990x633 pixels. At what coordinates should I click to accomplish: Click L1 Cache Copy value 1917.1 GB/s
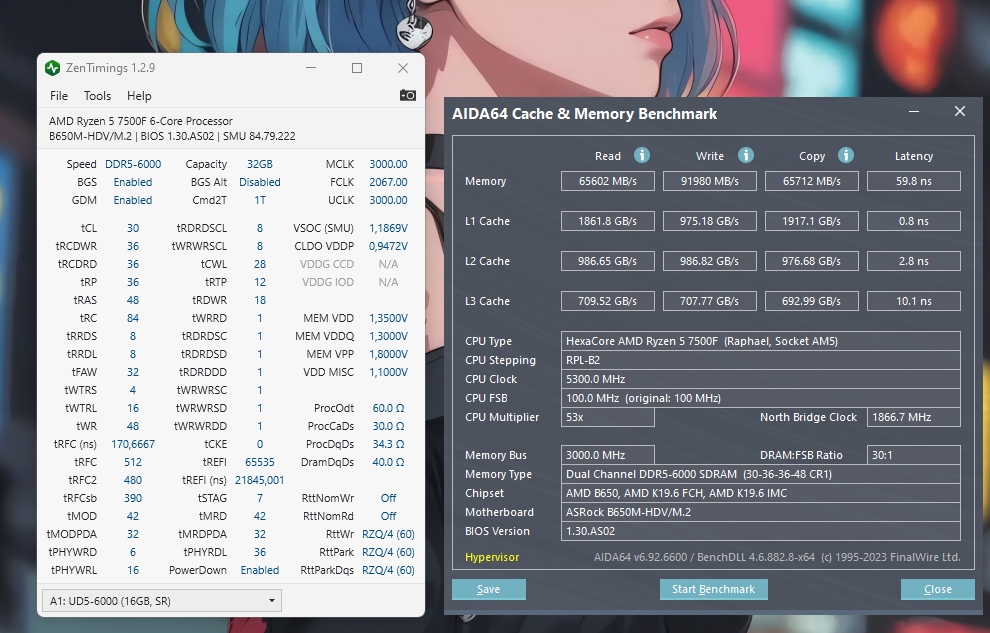click(812, 221)
